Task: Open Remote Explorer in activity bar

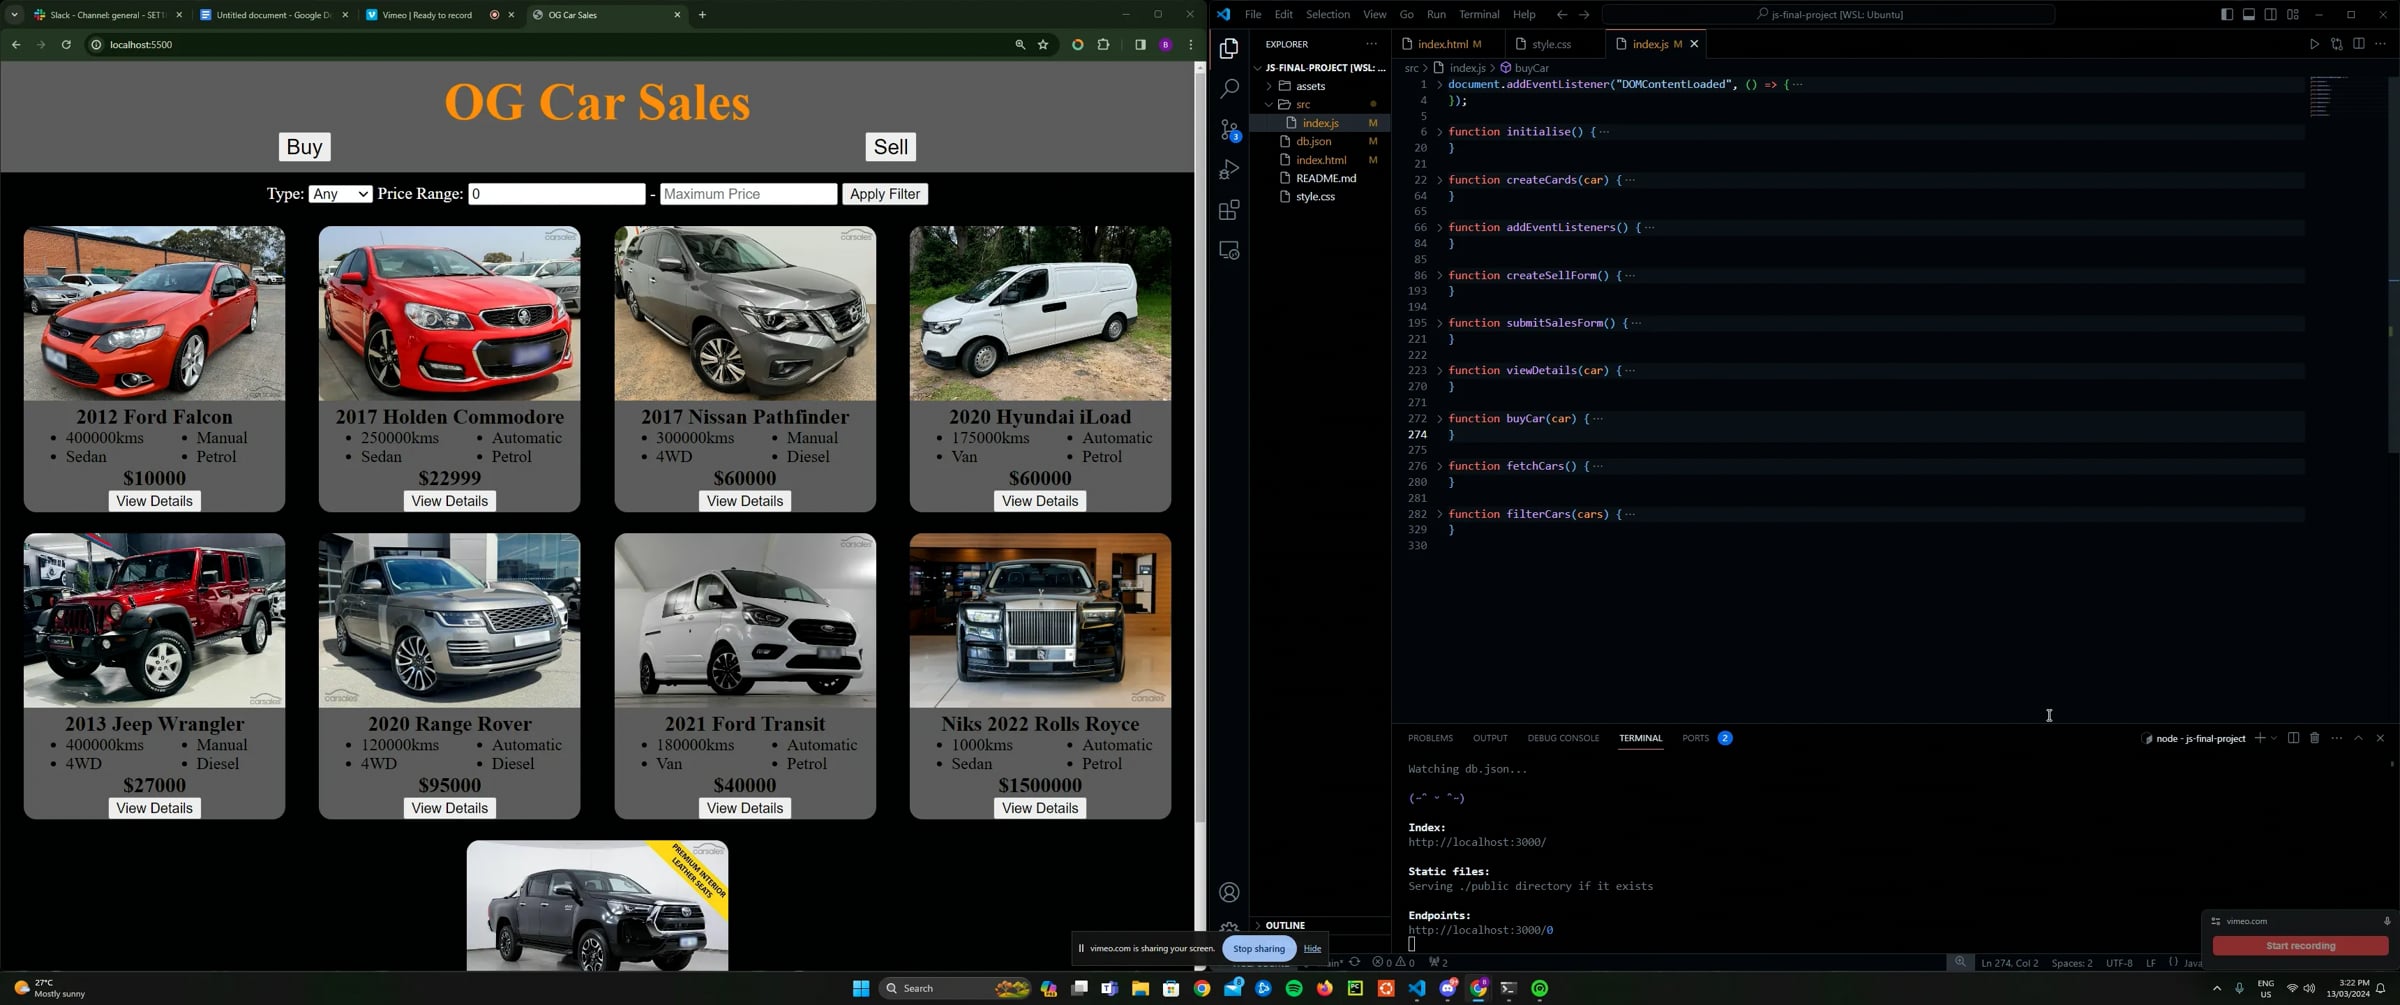Action: point(1229,251)
